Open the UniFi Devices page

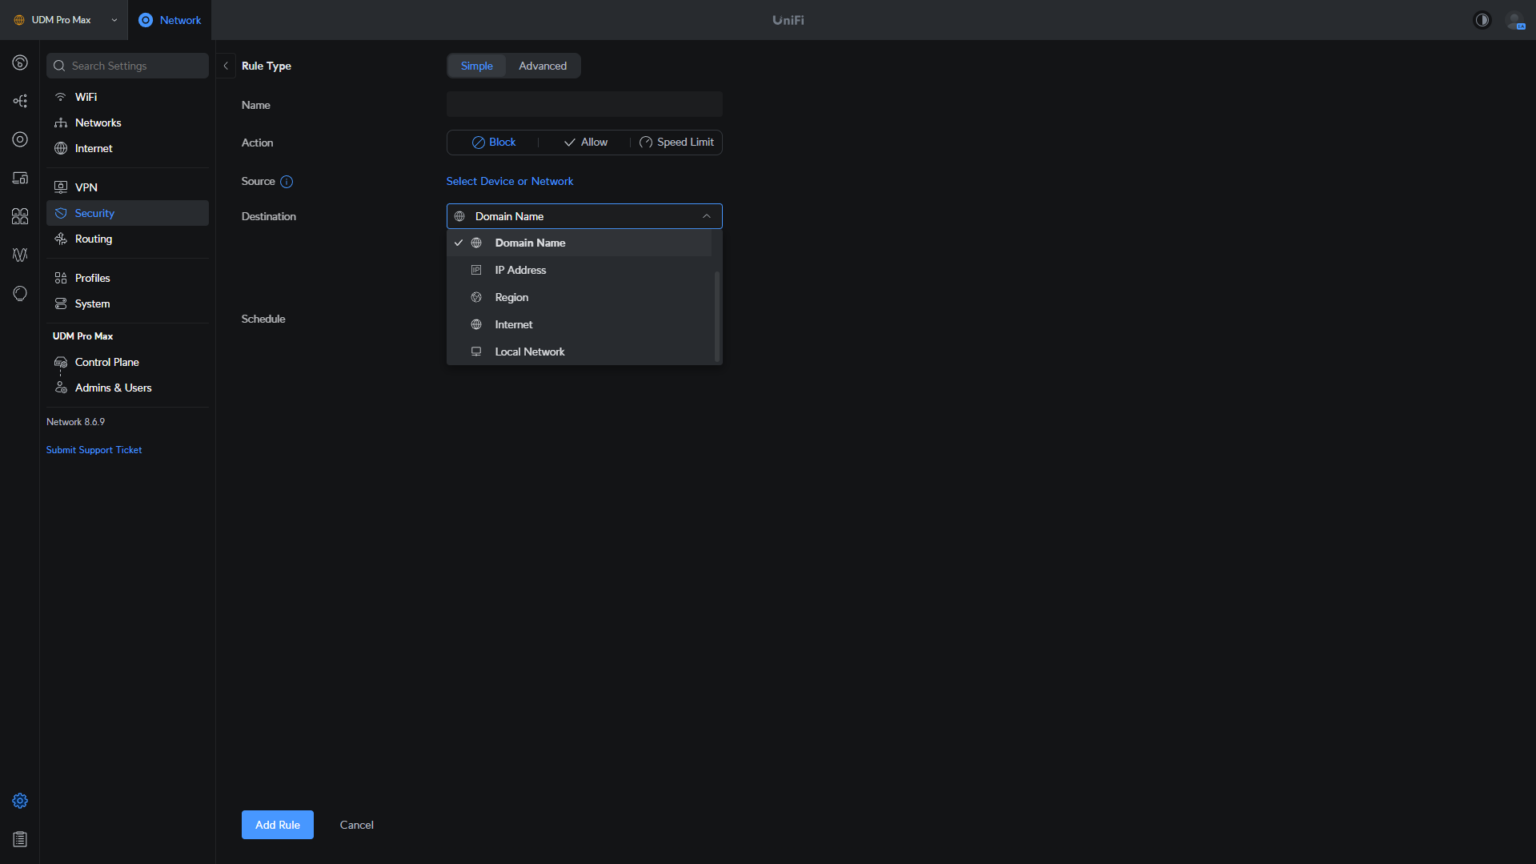click(19, 139)
